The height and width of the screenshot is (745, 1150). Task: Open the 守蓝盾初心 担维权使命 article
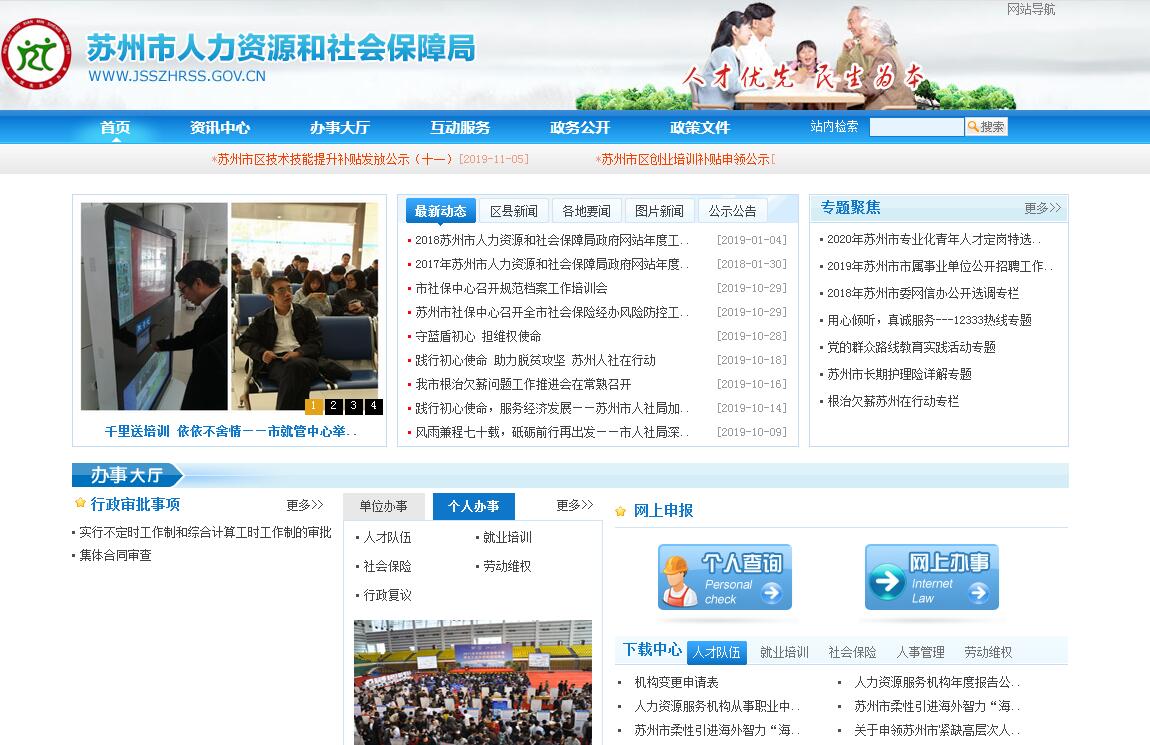click(478, 336)
